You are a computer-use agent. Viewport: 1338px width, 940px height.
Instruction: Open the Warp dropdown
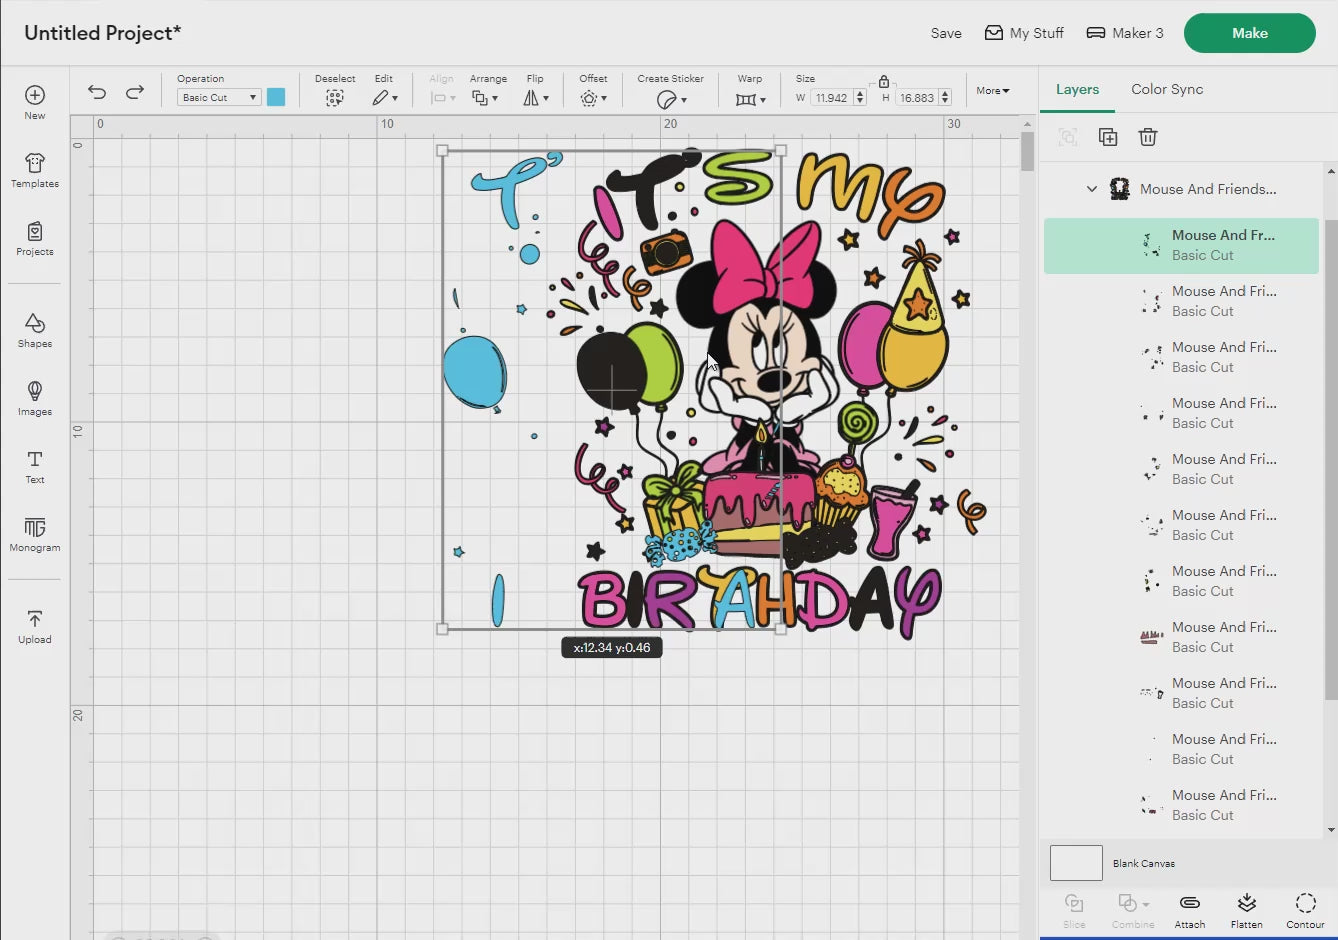coord(750,99)
